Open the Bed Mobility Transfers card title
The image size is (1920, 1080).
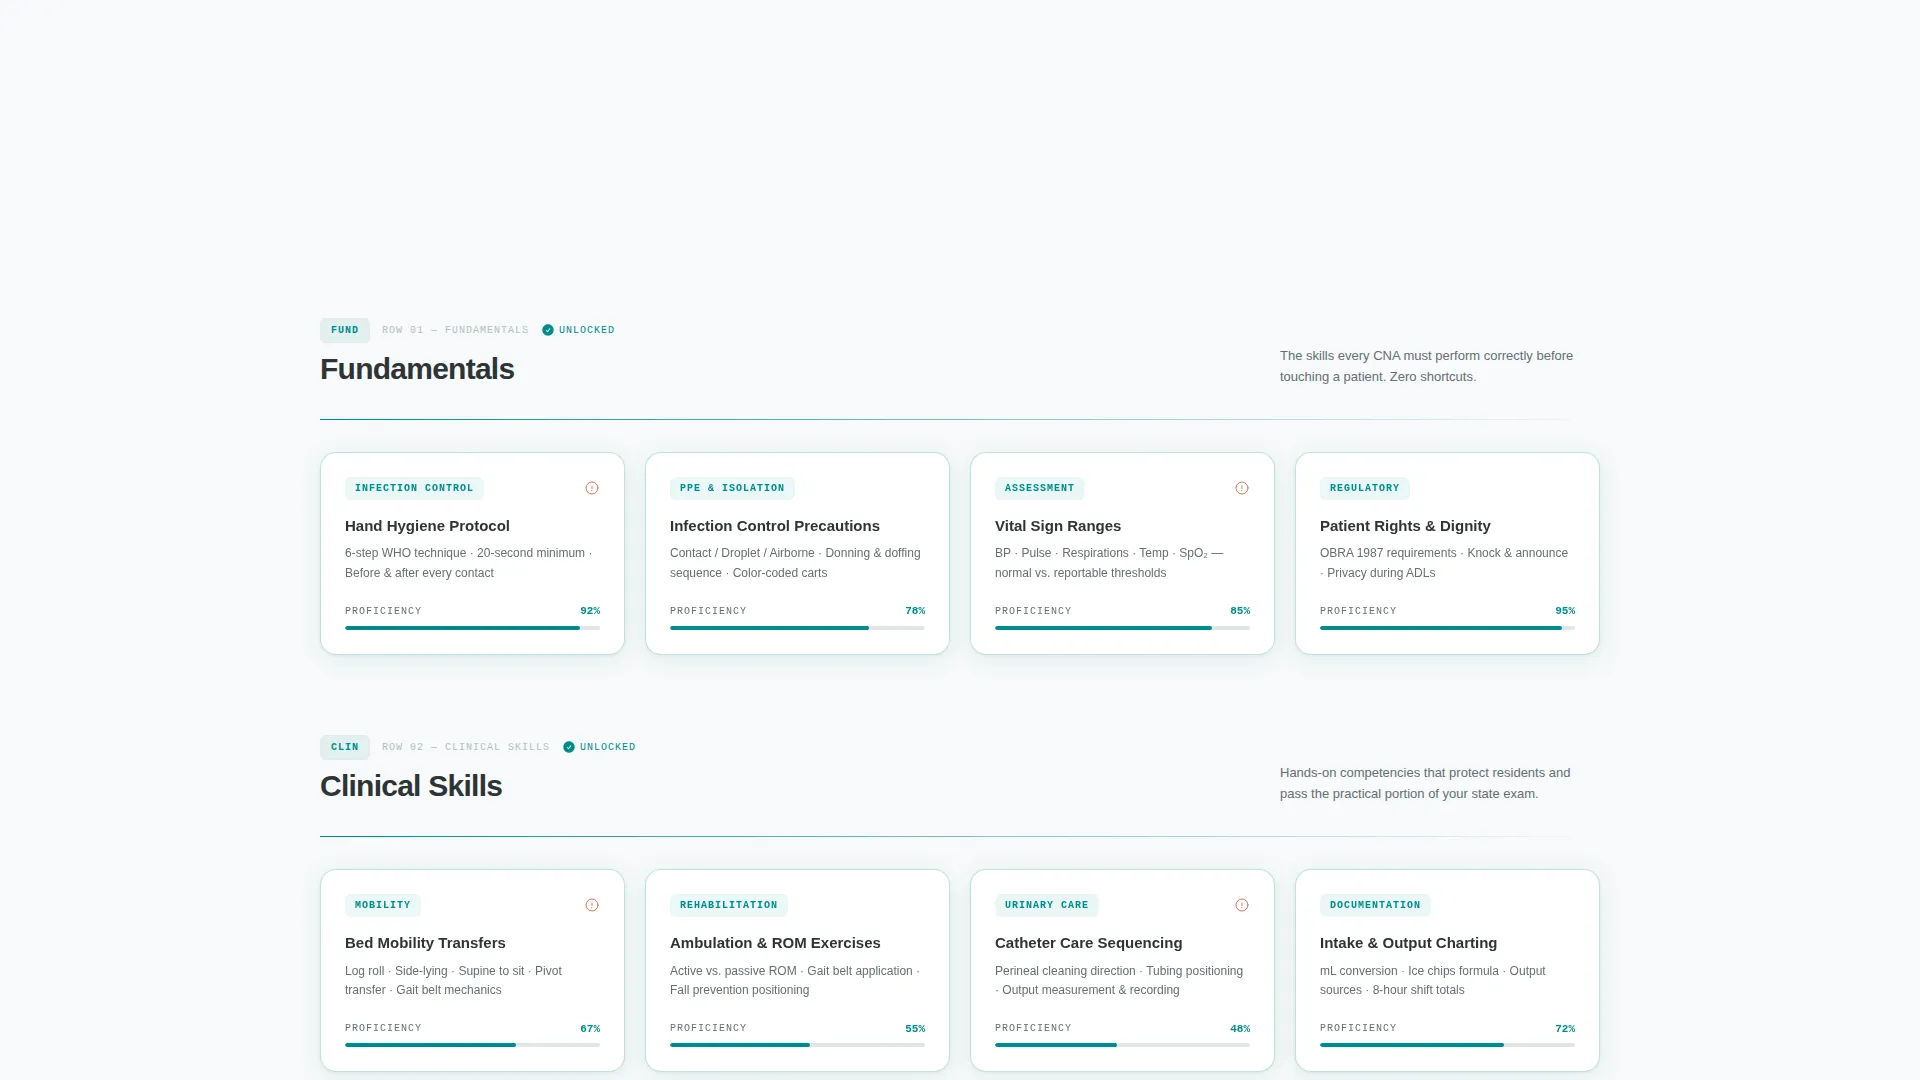pos(425,943)
